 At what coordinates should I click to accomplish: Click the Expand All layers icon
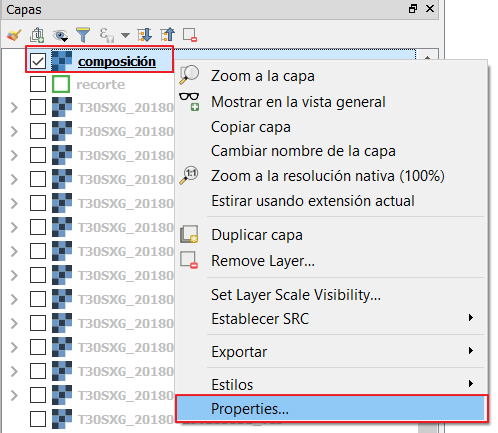(x=145, y=35)
